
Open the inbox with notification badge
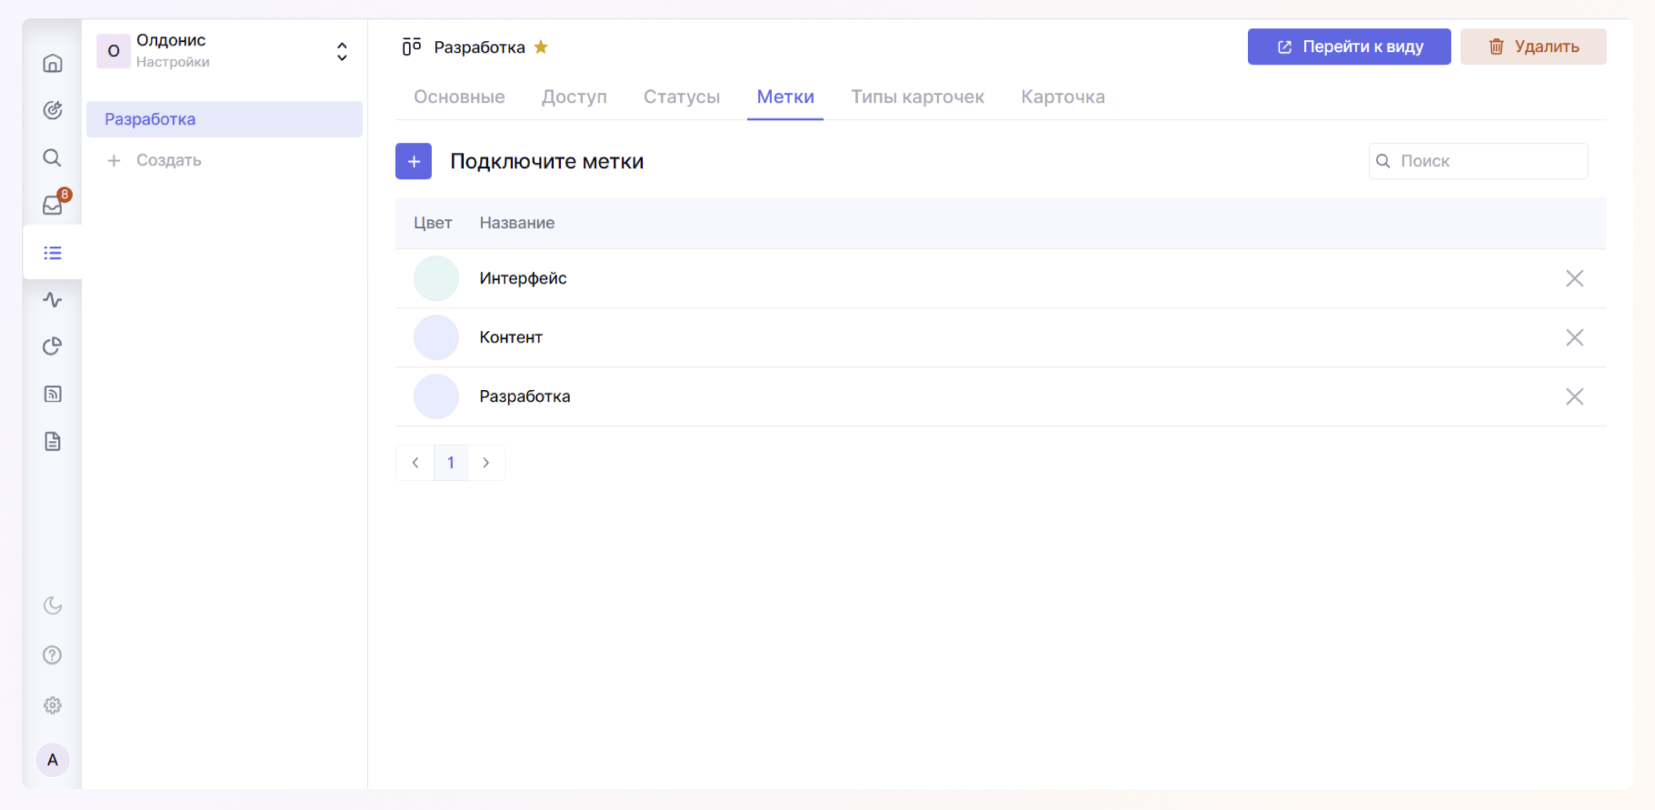pos(53,205)
